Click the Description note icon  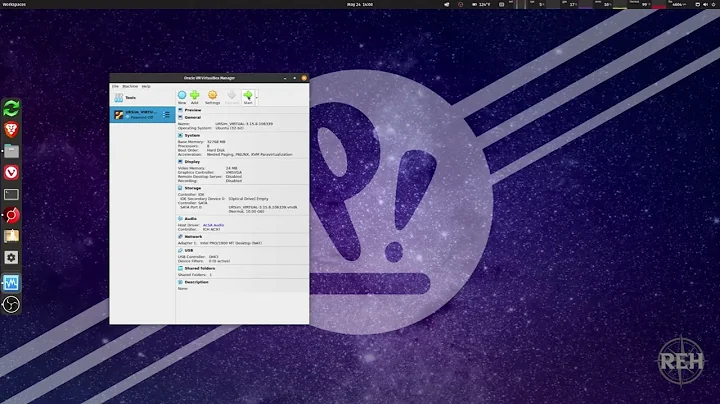click(180, 282)
